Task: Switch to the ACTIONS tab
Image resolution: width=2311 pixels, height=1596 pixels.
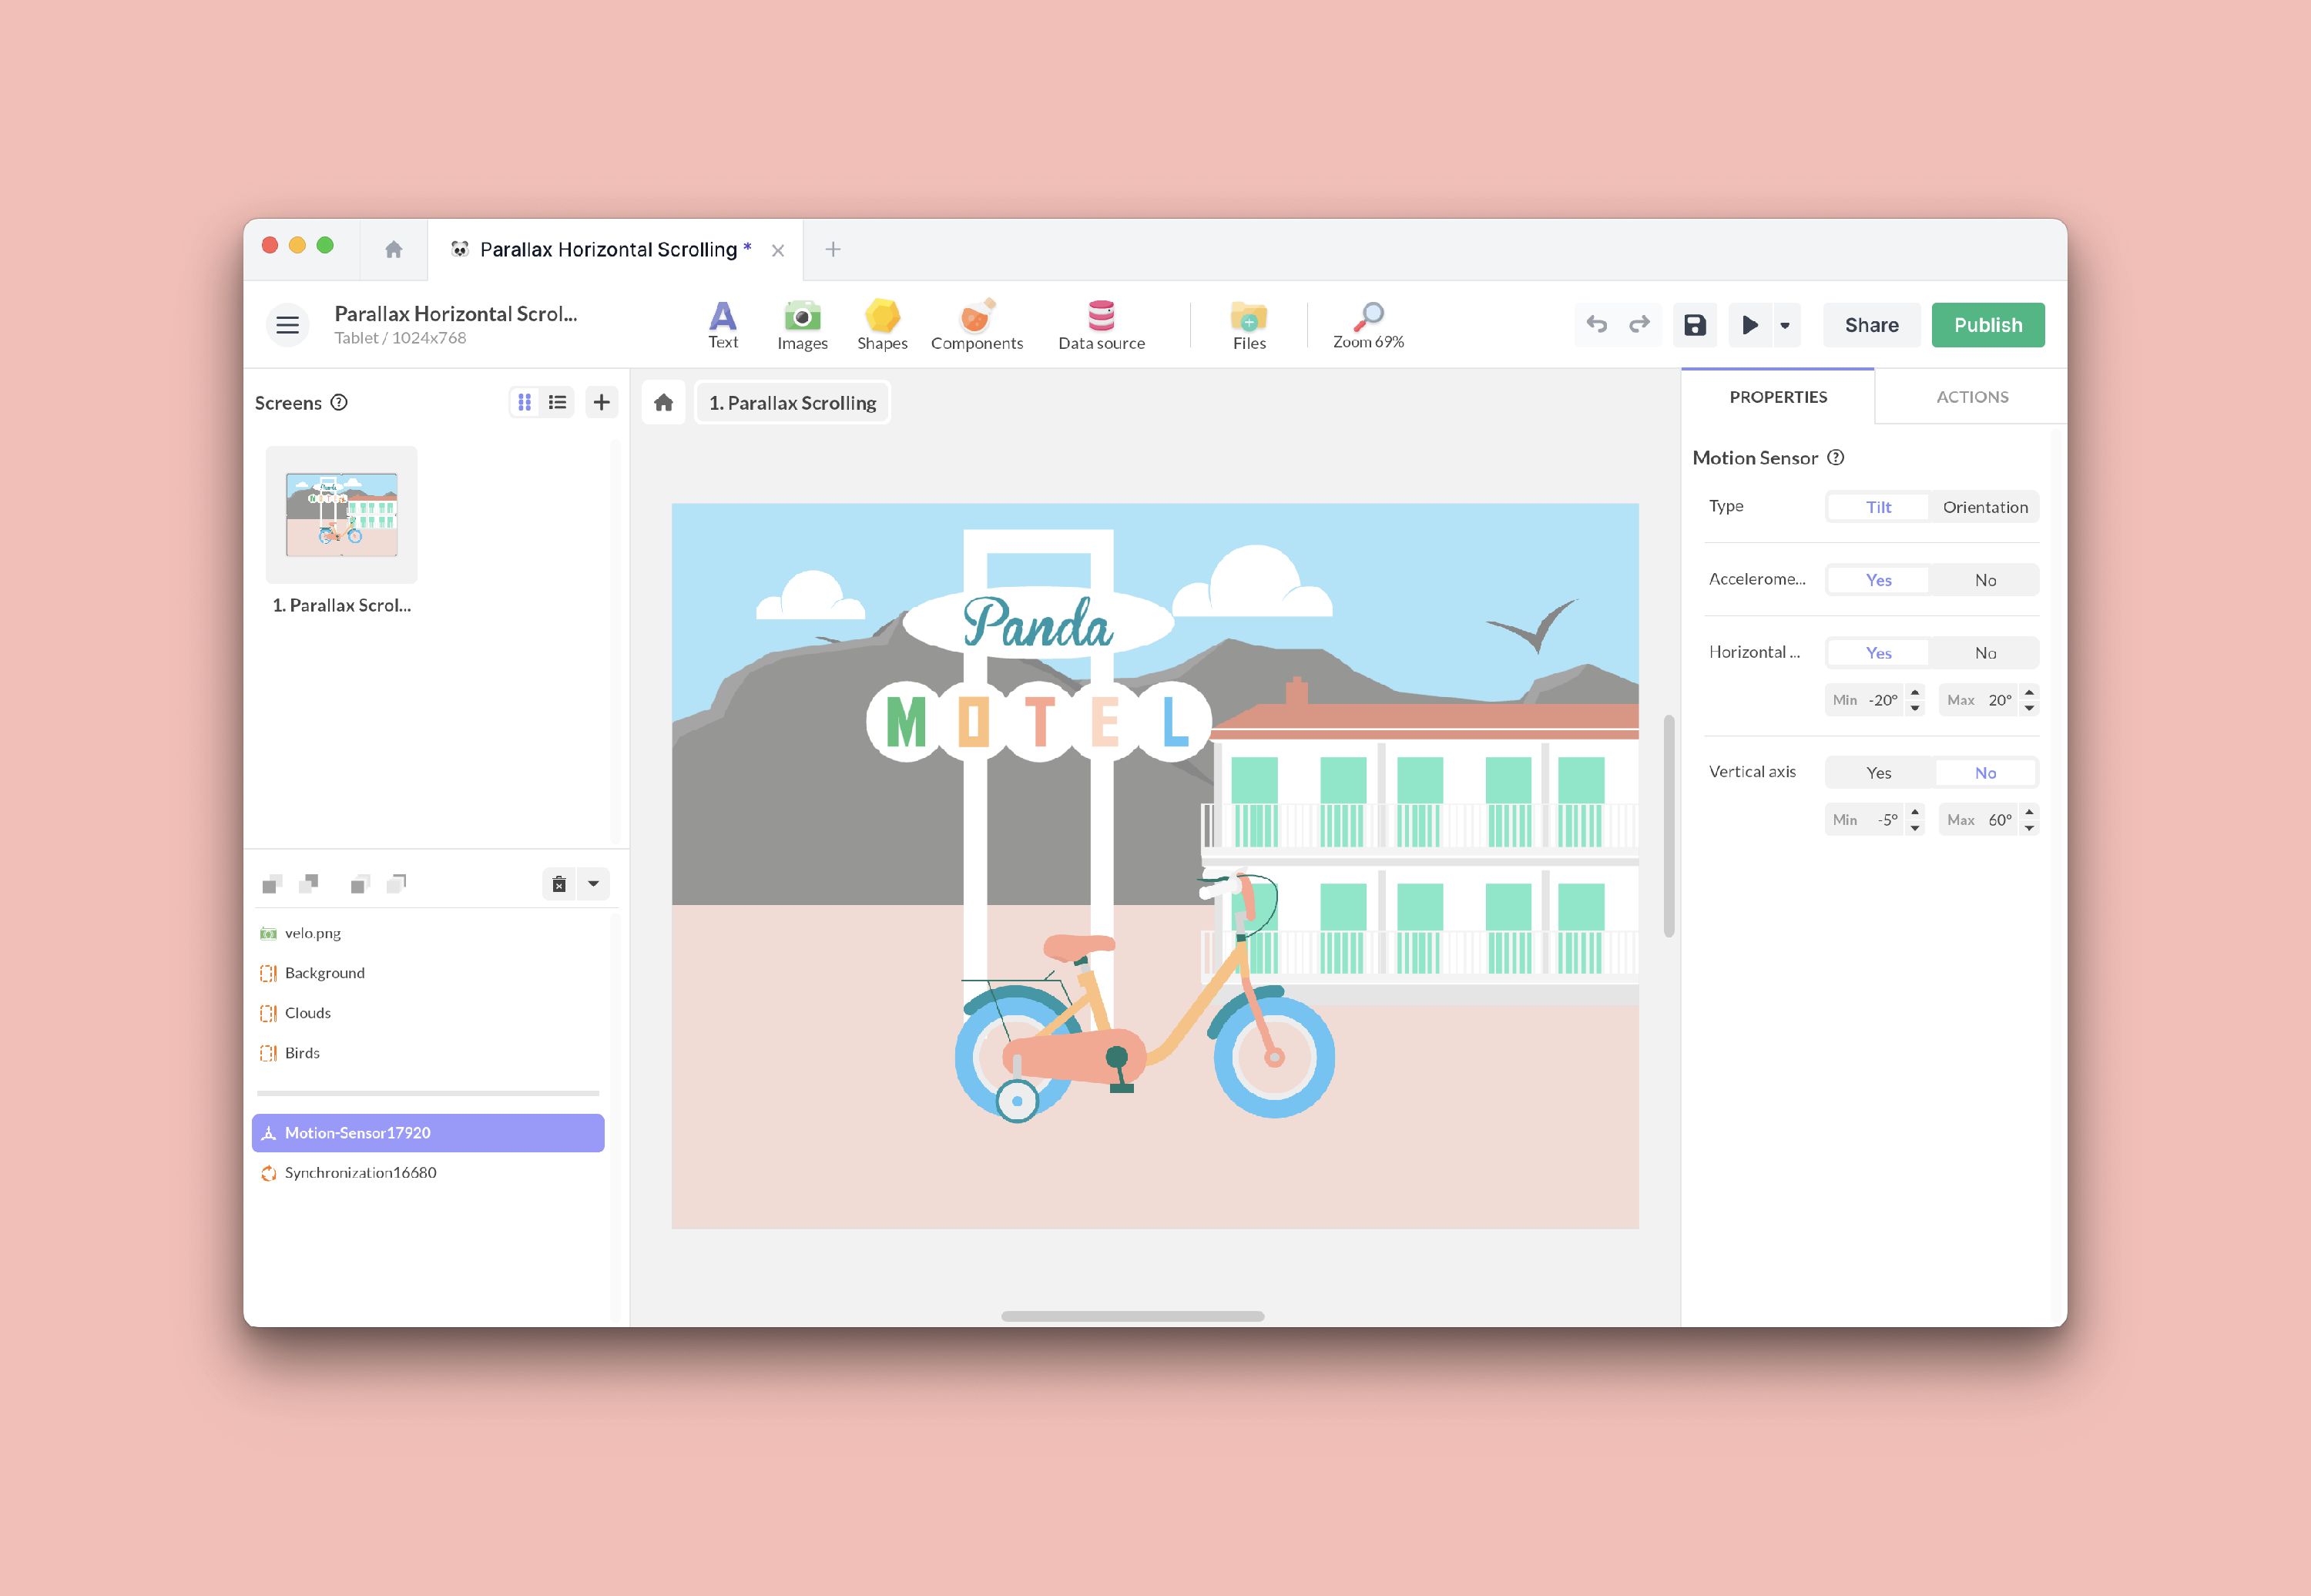Action: 1971,397
